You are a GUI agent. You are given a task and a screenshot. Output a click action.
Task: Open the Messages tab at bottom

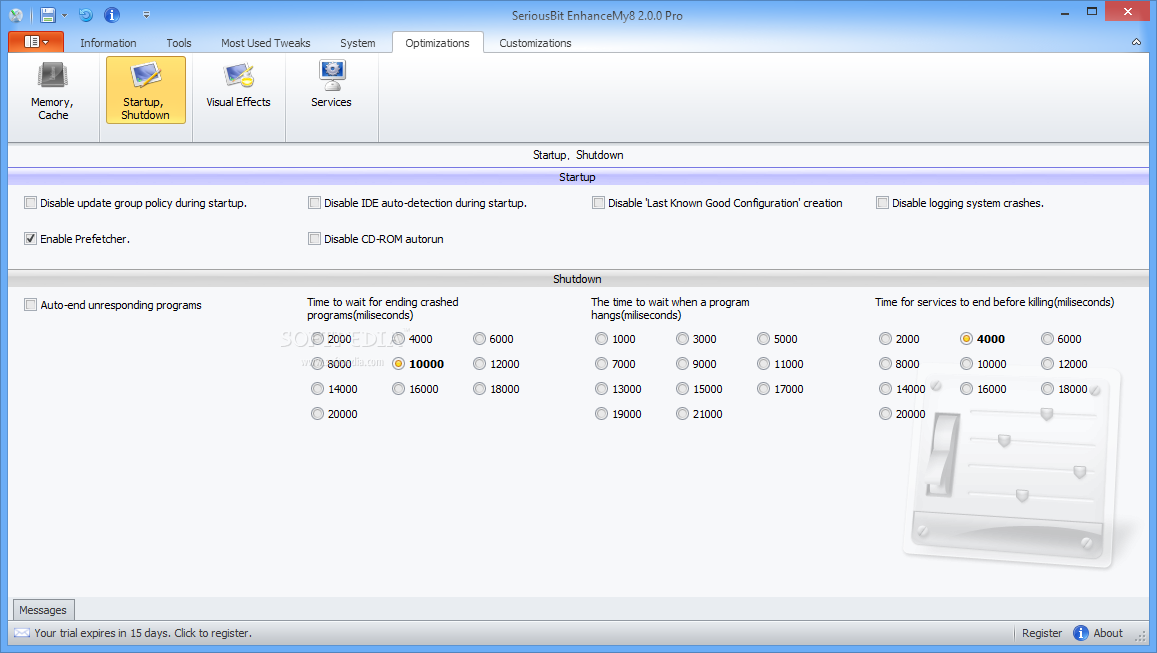coord(43,610)
